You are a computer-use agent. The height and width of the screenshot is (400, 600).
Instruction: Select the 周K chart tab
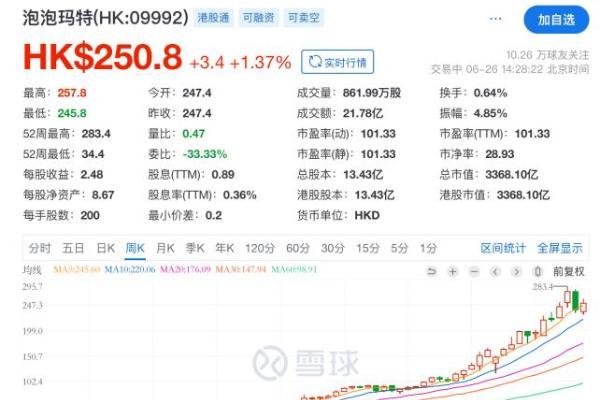(x=135, y=248)
